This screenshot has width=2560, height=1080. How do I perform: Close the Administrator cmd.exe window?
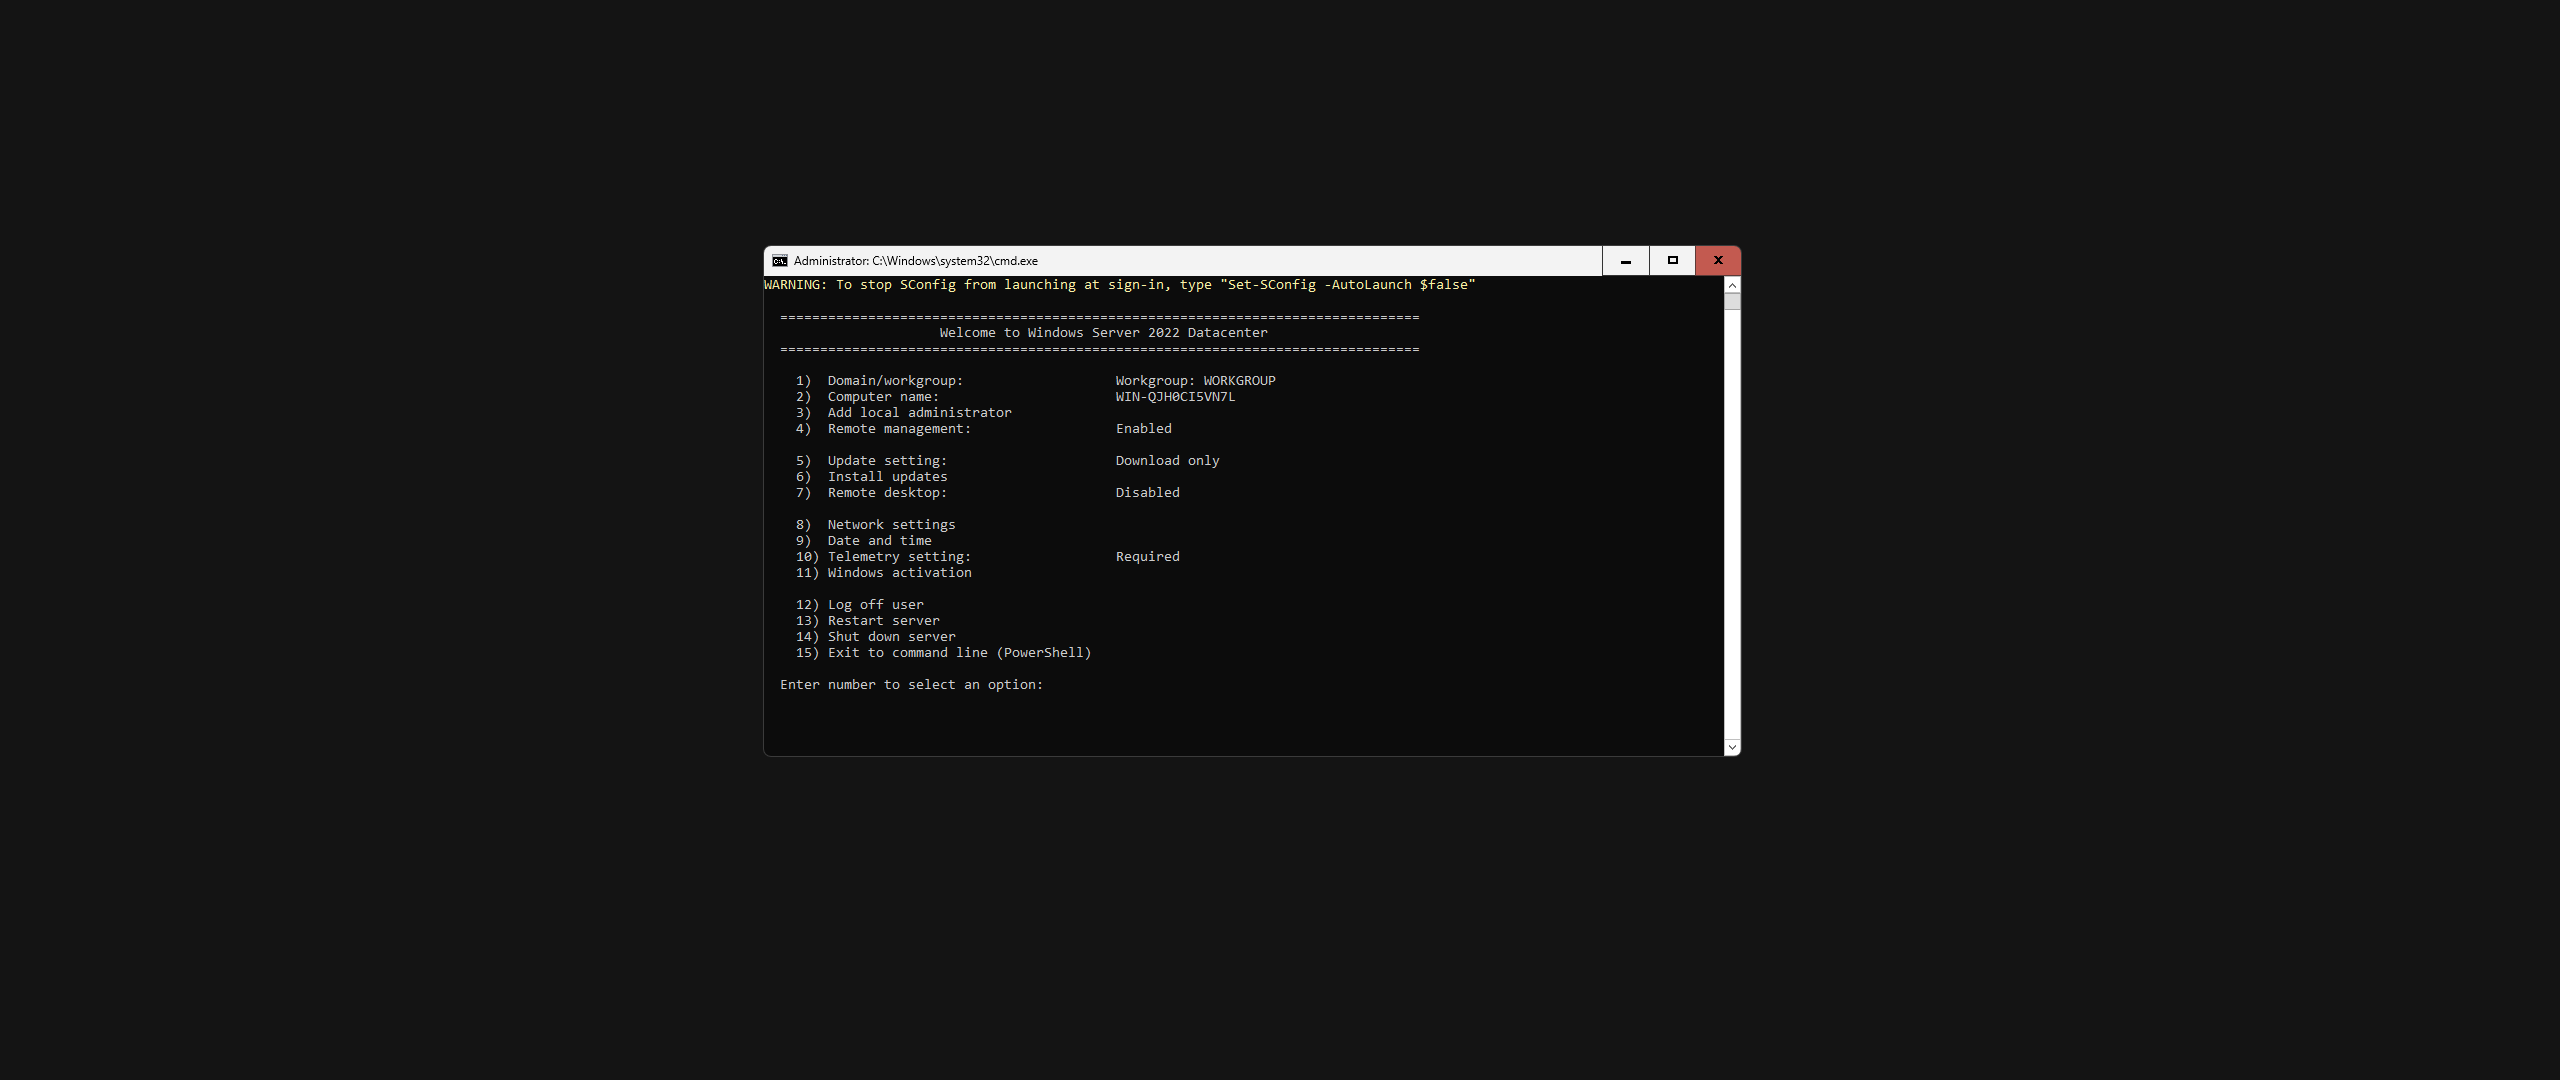(x=1718, y=261)
